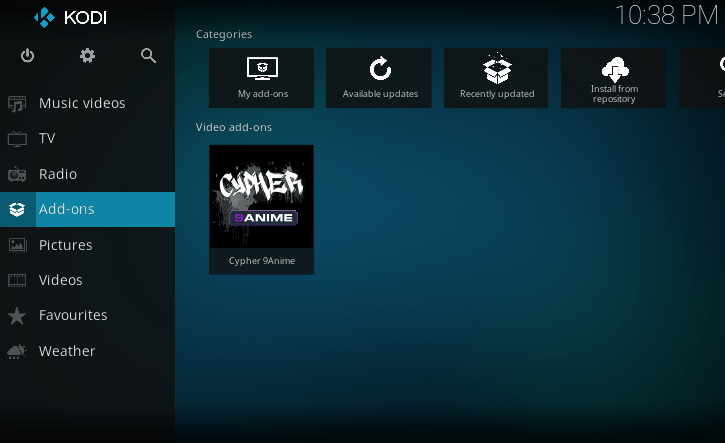Click the Weather cloud icon
The width and height of the screenshot is (725, 443).
tap(17, 351)
